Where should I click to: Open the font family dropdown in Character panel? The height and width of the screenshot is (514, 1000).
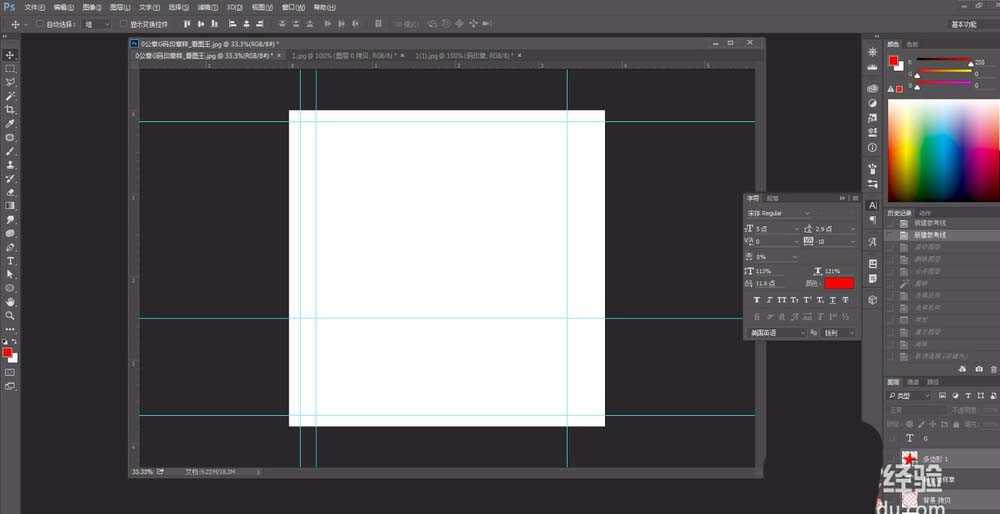click(779, 213)
